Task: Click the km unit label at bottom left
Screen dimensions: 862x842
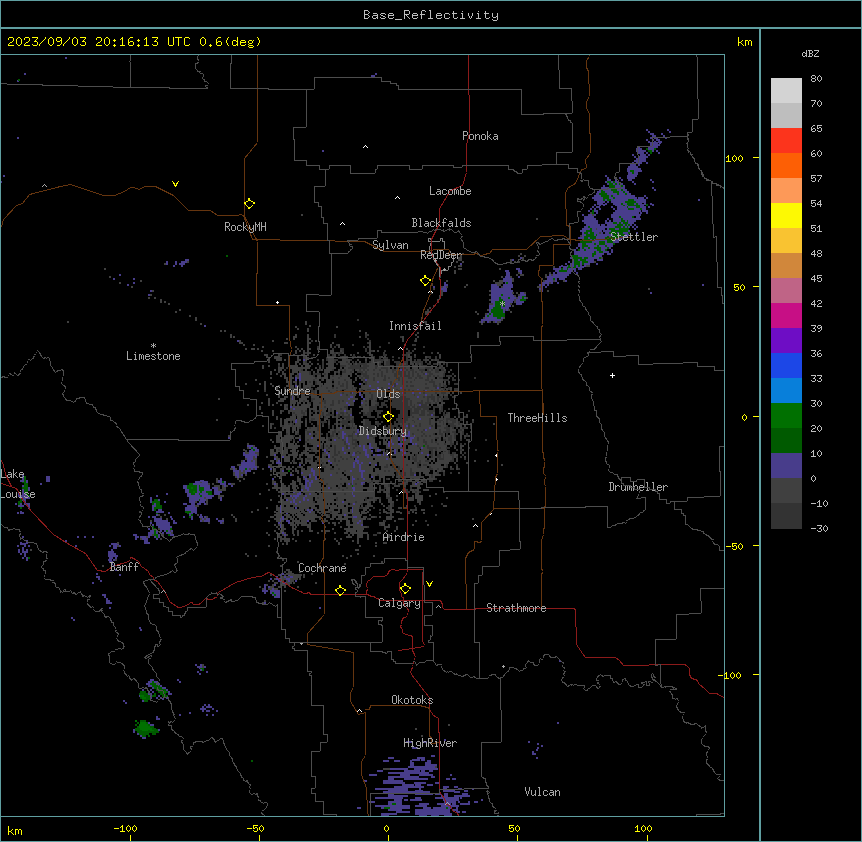Action: [x=15, y=830]
